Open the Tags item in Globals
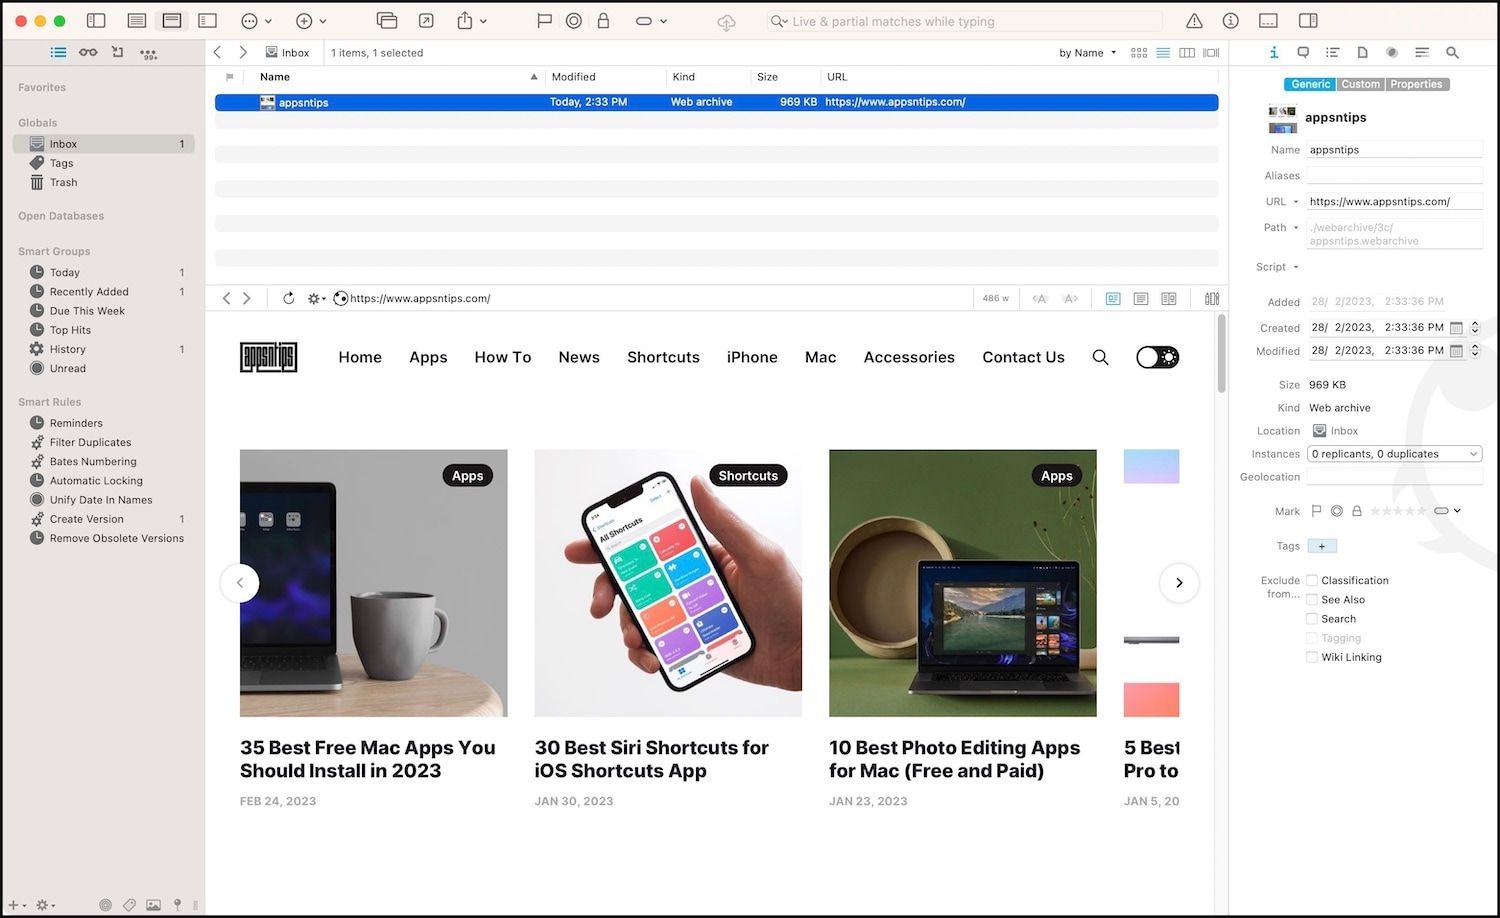 coord(62,163)
